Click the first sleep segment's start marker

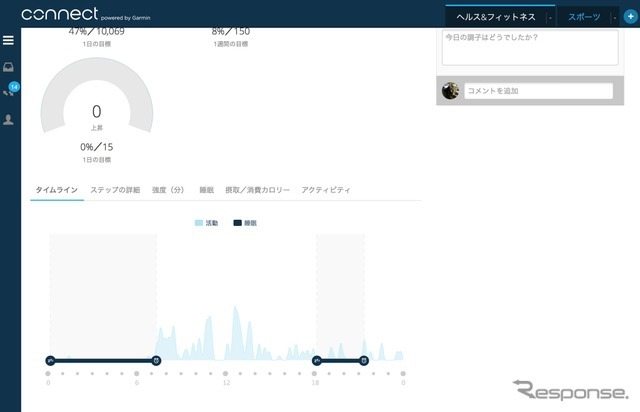pyautogui.click(x=51, y=360)
